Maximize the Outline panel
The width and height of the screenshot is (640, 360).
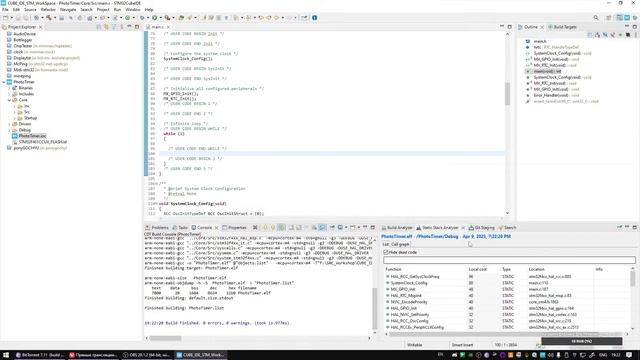click(635, 27)
